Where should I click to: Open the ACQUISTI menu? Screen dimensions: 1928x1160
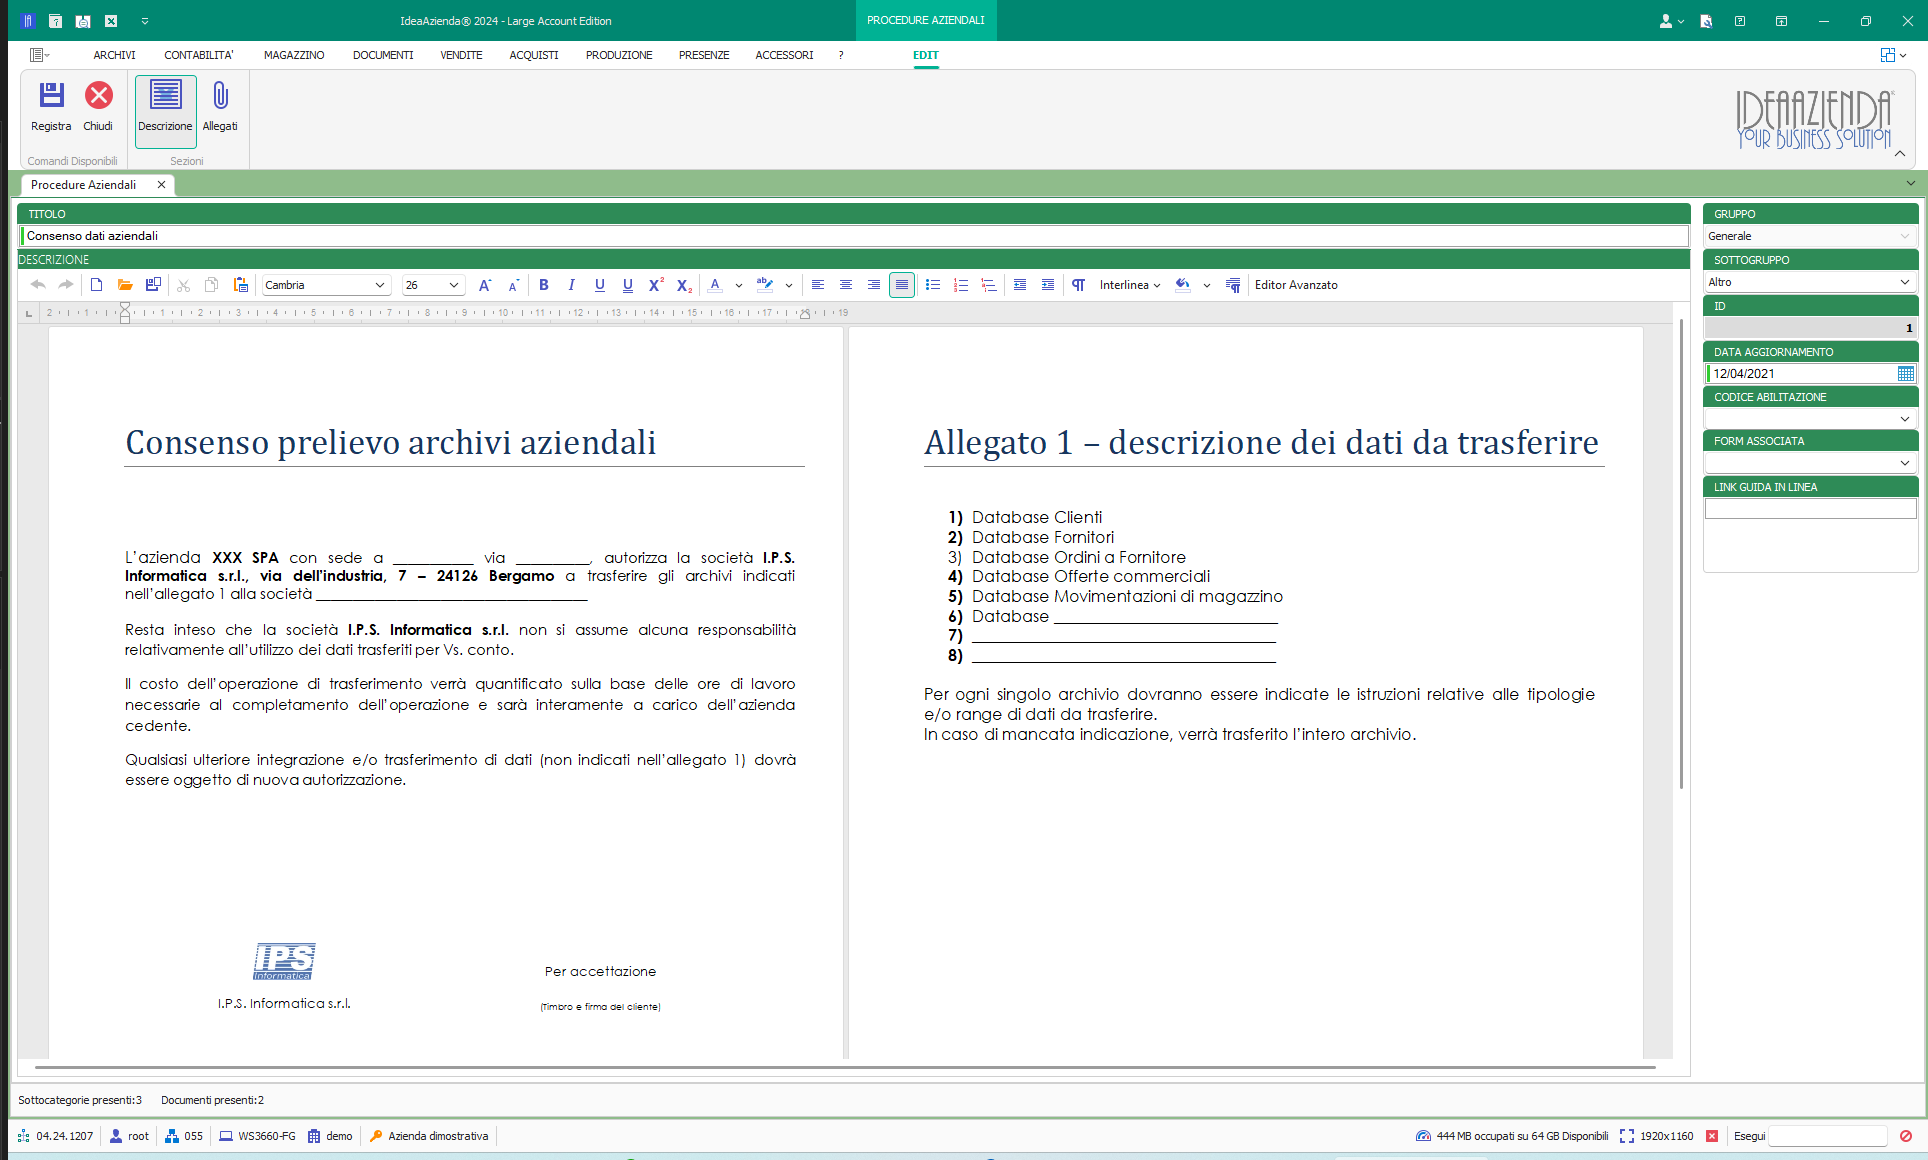tap(534, 55)
